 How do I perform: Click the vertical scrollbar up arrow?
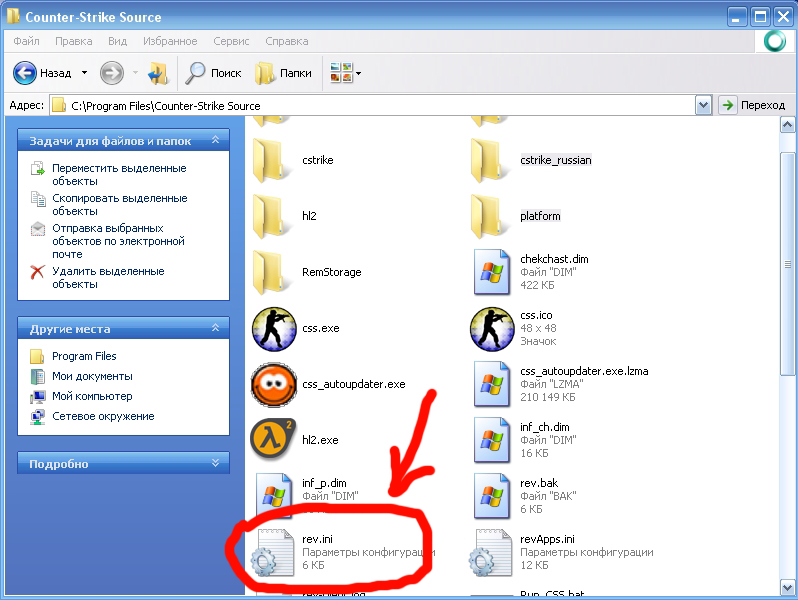click(787, 125)
